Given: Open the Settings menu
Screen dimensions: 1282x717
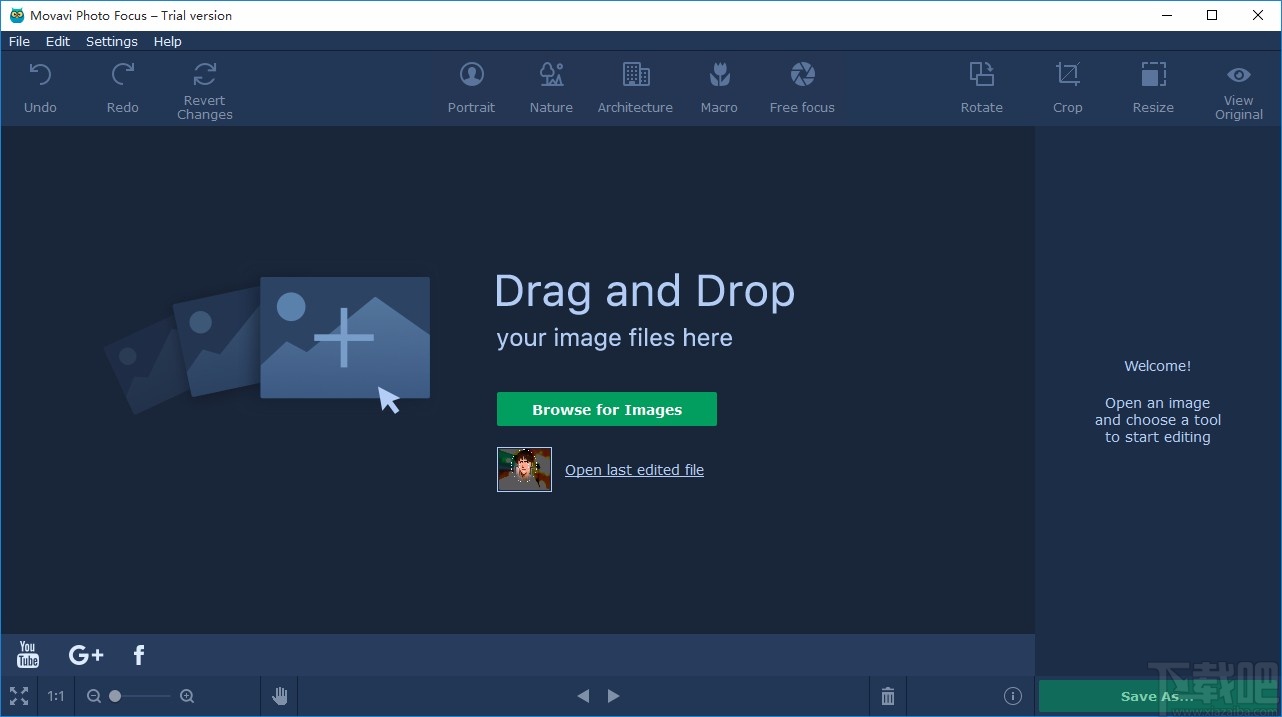Looking at the screenshot, I should 111,41.
